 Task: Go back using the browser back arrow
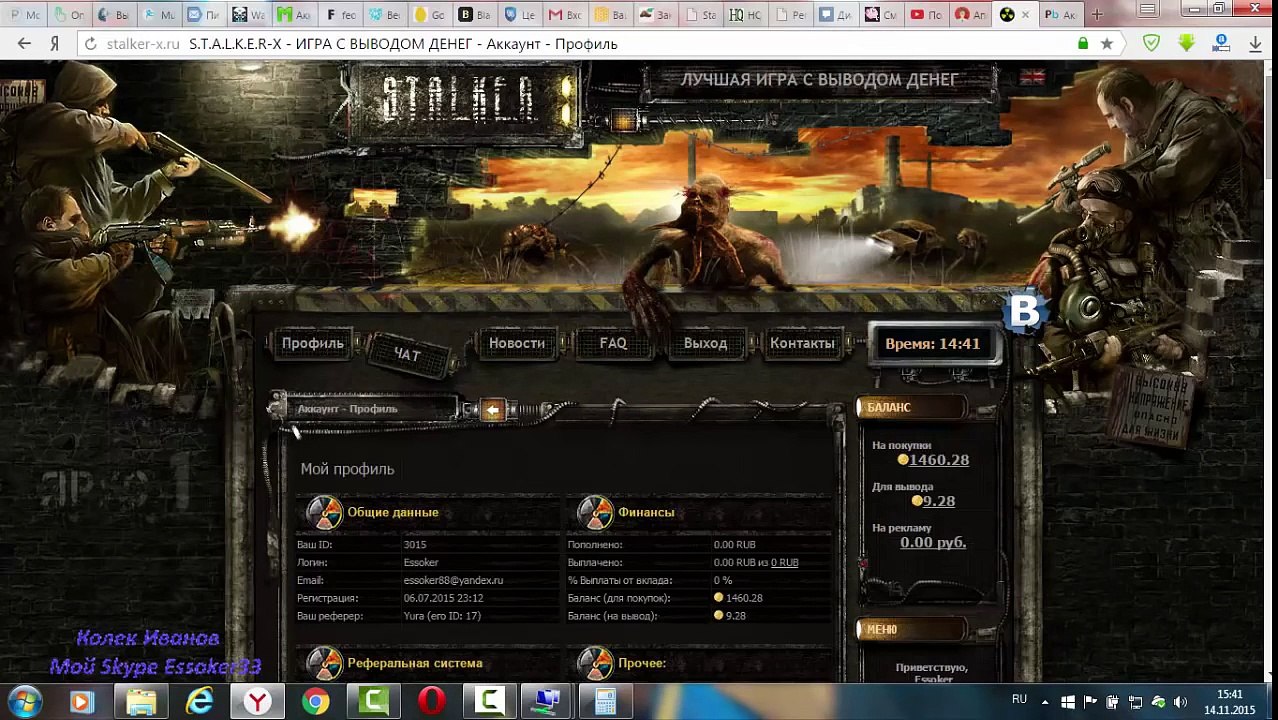pos(24,44)
